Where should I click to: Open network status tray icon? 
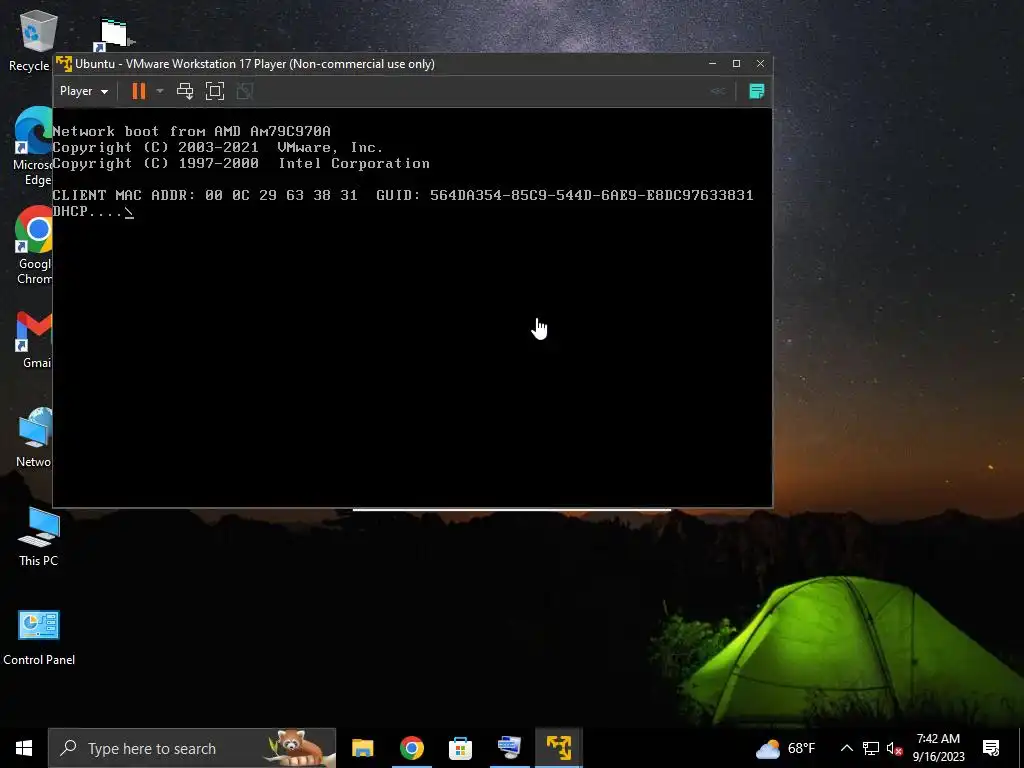point(871,748)
